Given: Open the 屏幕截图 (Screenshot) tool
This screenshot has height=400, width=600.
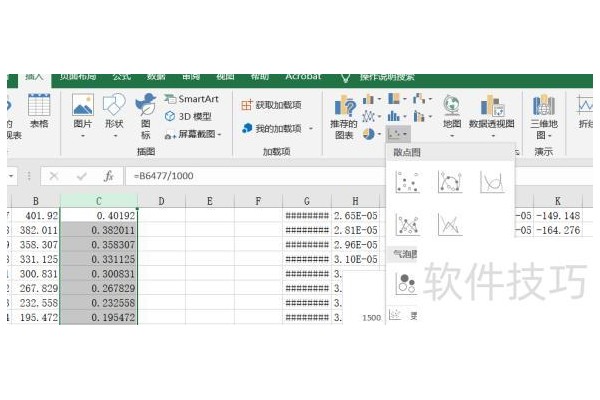Looking at the screenshot, I should point(193,134).
